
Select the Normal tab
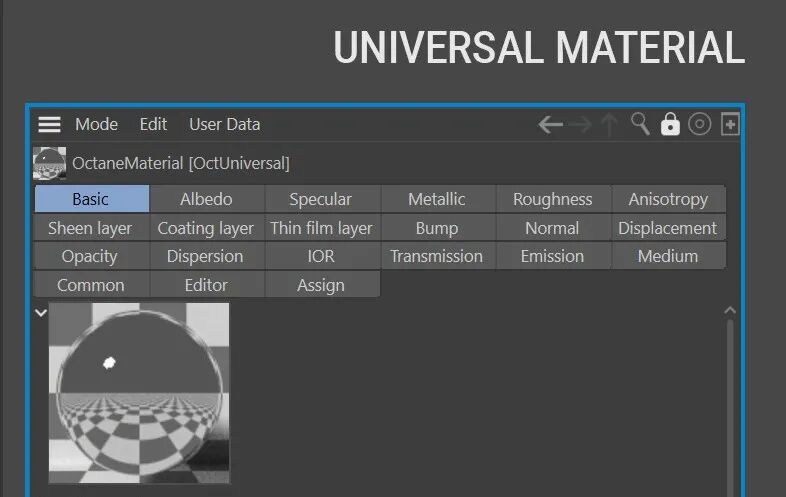click(553, 228)
